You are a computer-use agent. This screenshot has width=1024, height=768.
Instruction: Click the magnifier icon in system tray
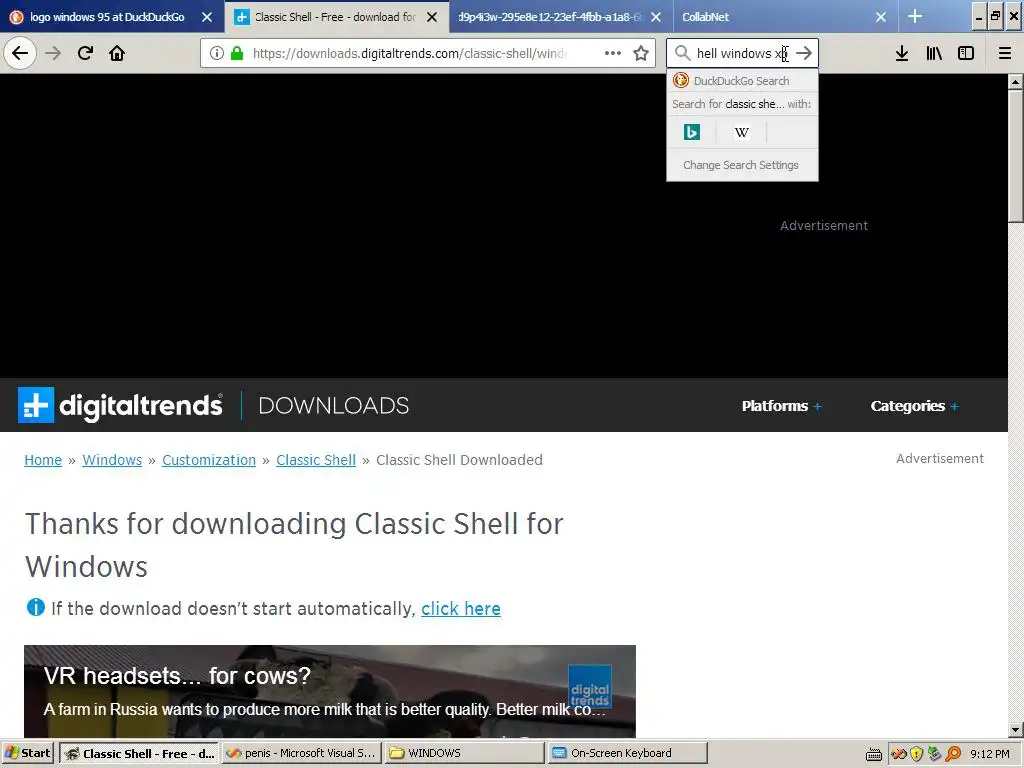coord(953,754)
